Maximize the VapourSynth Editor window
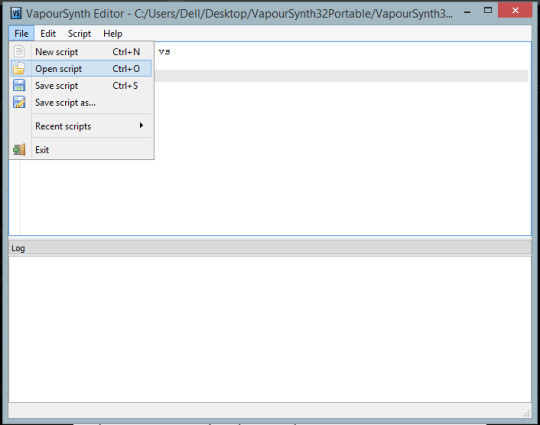 [x=488, y=10]
